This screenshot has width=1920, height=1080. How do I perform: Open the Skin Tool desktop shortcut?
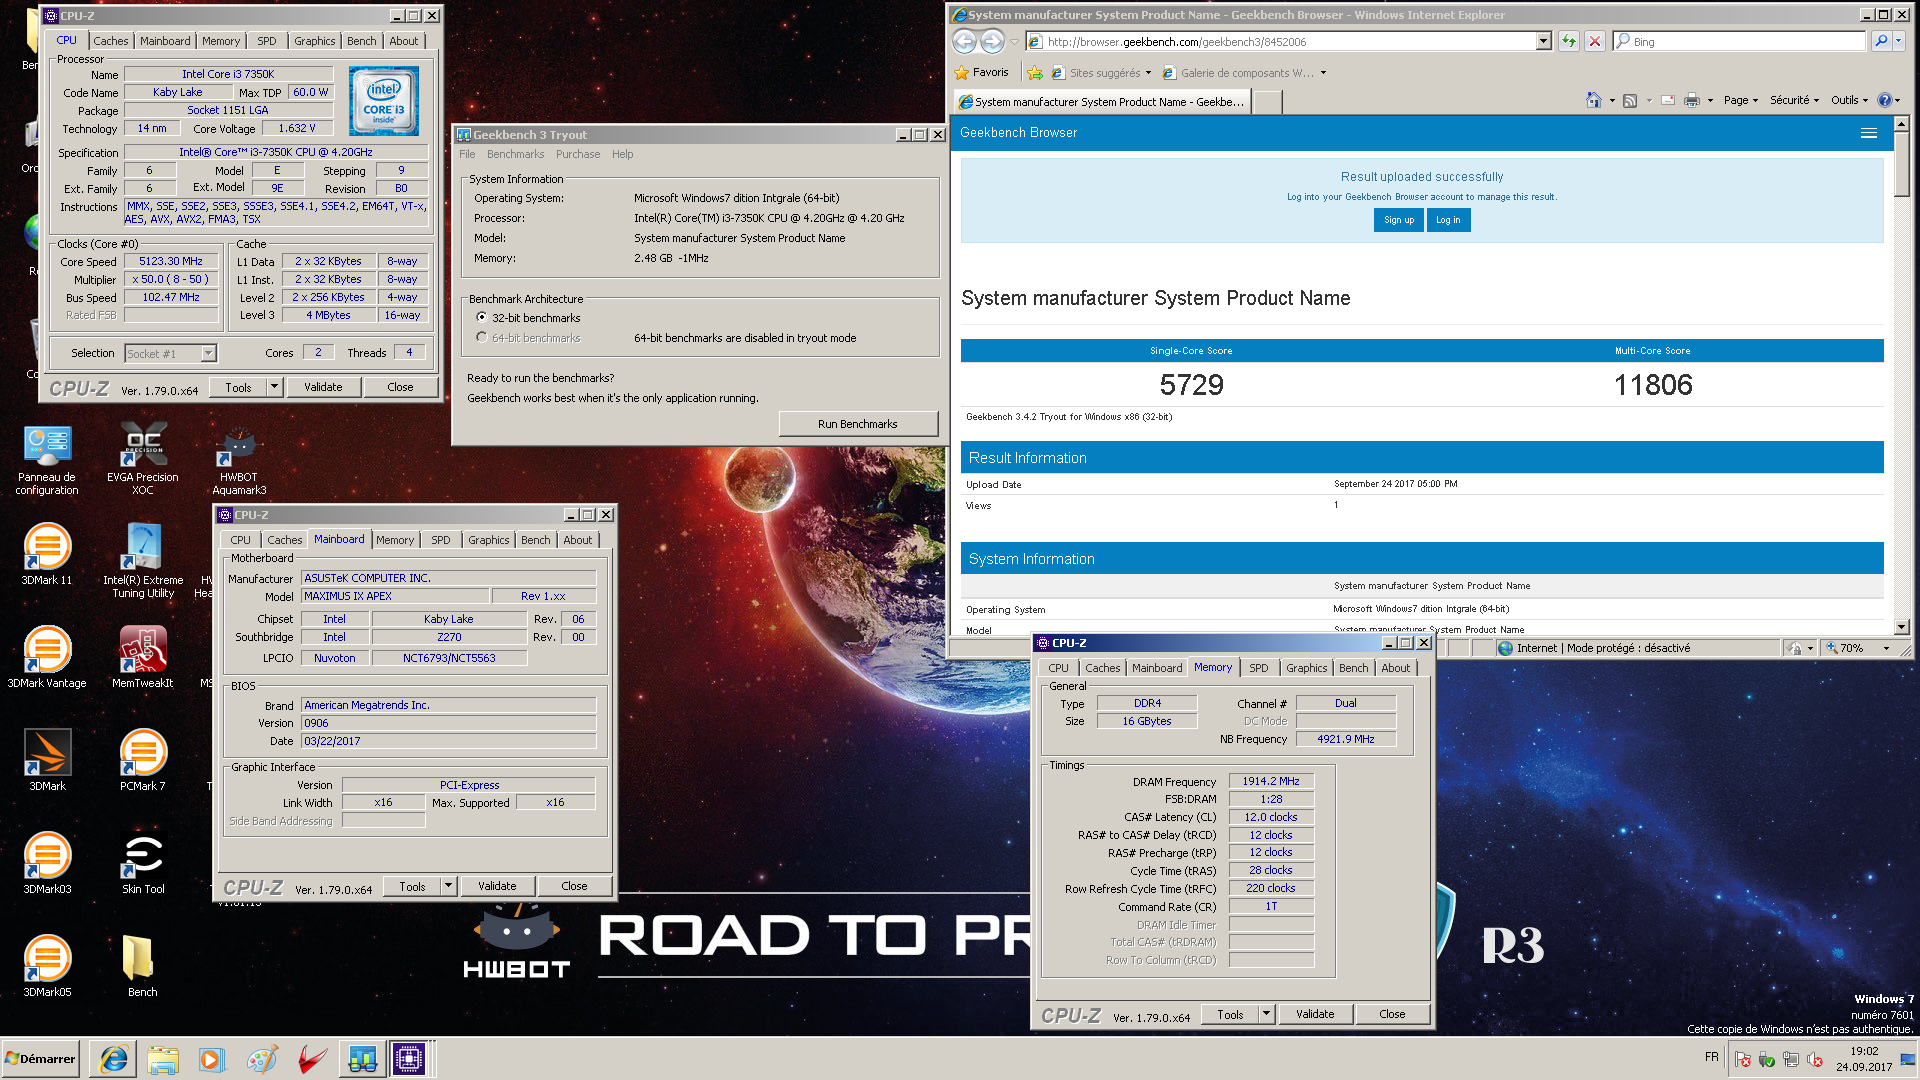(143, 863)
